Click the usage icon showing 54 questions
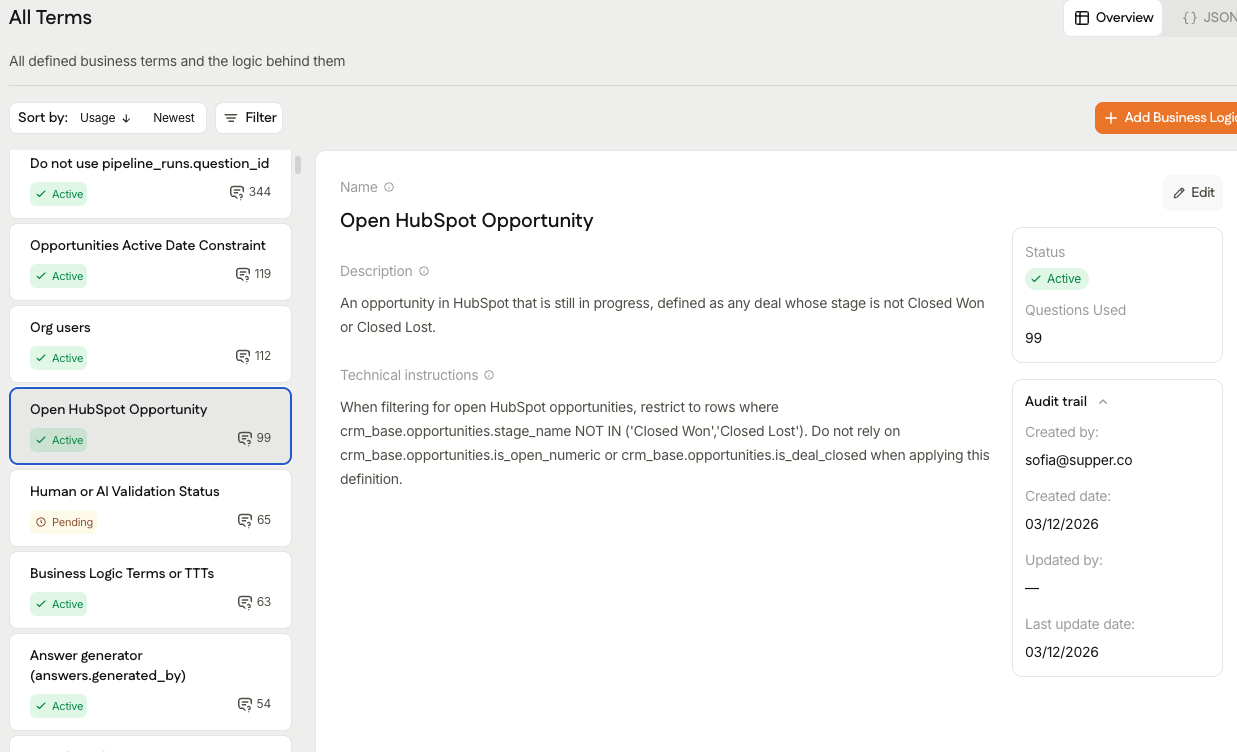 click(x=245, y=704)
